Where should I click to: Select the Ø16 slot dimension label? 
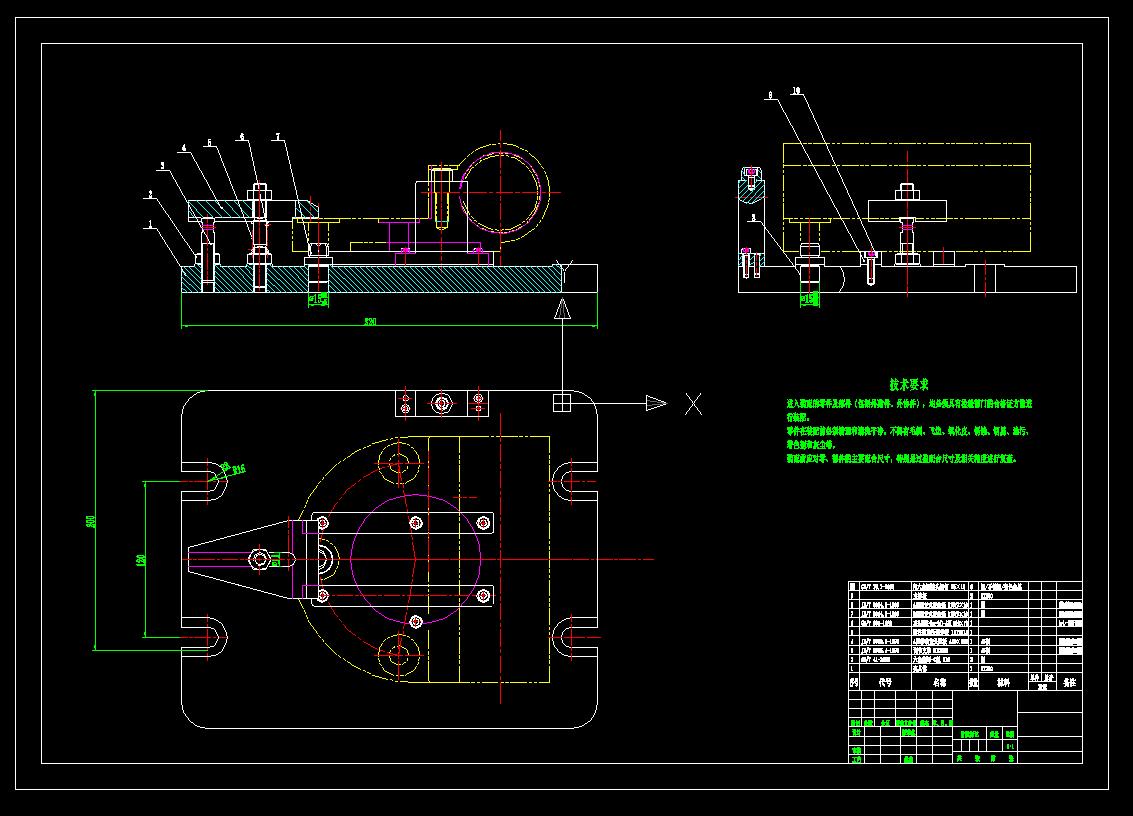pos(238,470)
